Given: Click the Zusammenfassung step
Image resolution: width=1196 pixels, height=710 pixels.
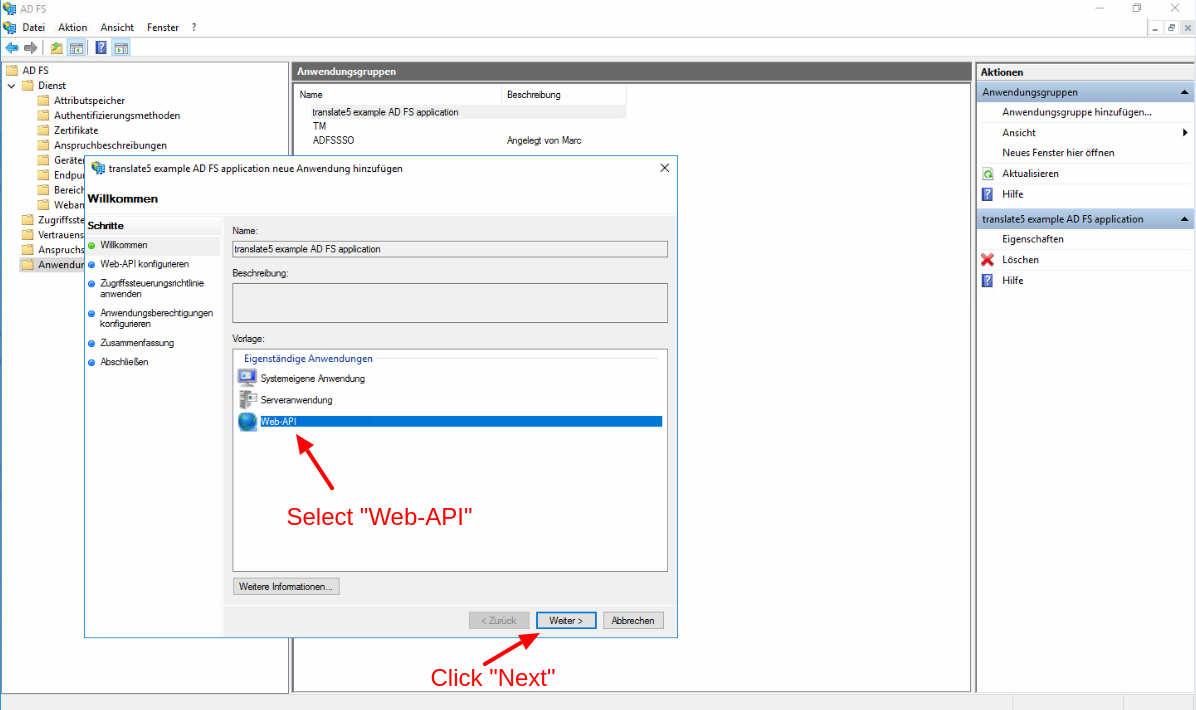Looking at the screenshot, I should point(137,343).
